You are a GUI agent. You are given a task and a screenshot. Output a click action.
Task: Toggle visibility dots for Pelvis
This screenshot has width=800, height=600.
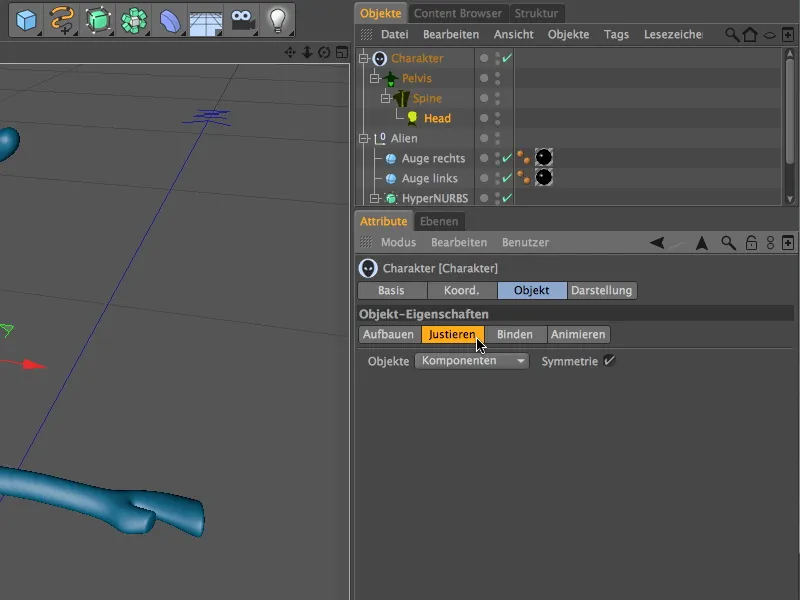[497, 78]
